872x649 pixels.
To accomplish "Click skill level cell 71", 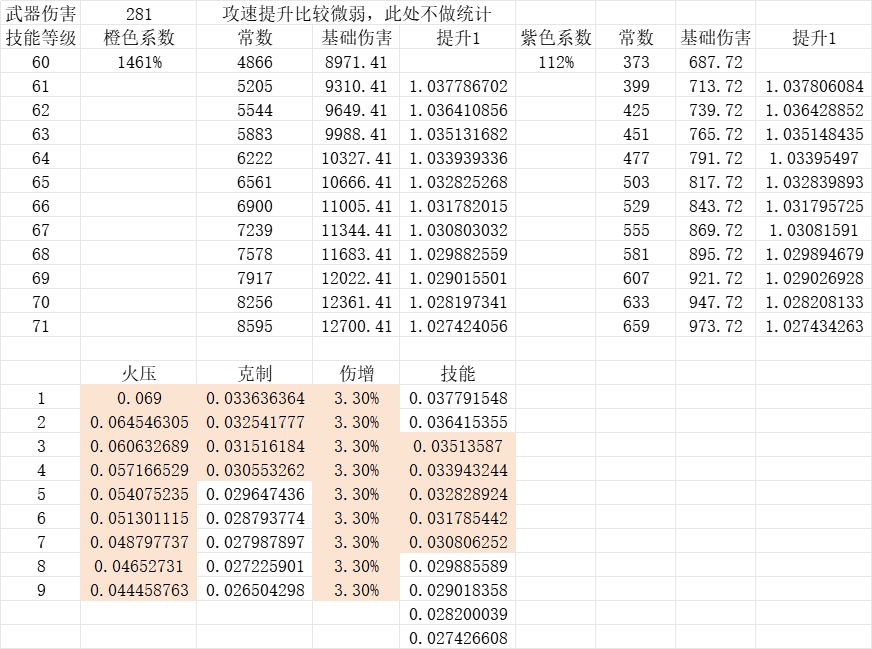I will 41,326.
